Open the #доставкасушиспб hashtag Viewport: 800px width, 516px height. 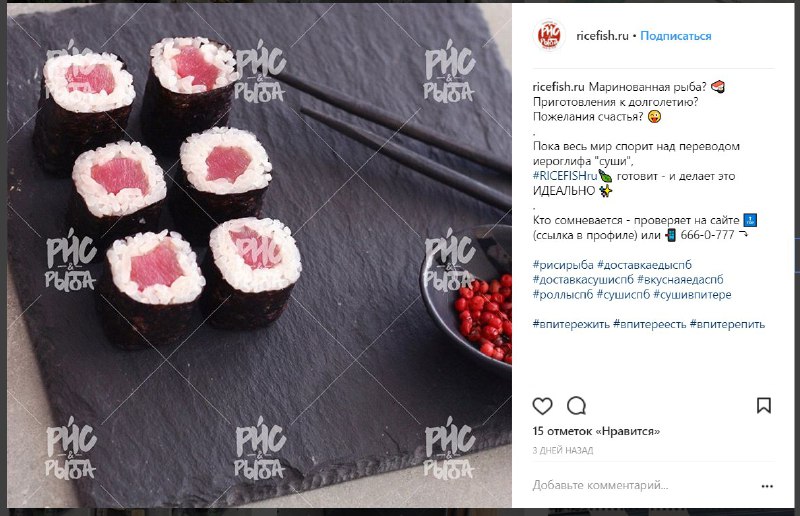coord(583,280)
